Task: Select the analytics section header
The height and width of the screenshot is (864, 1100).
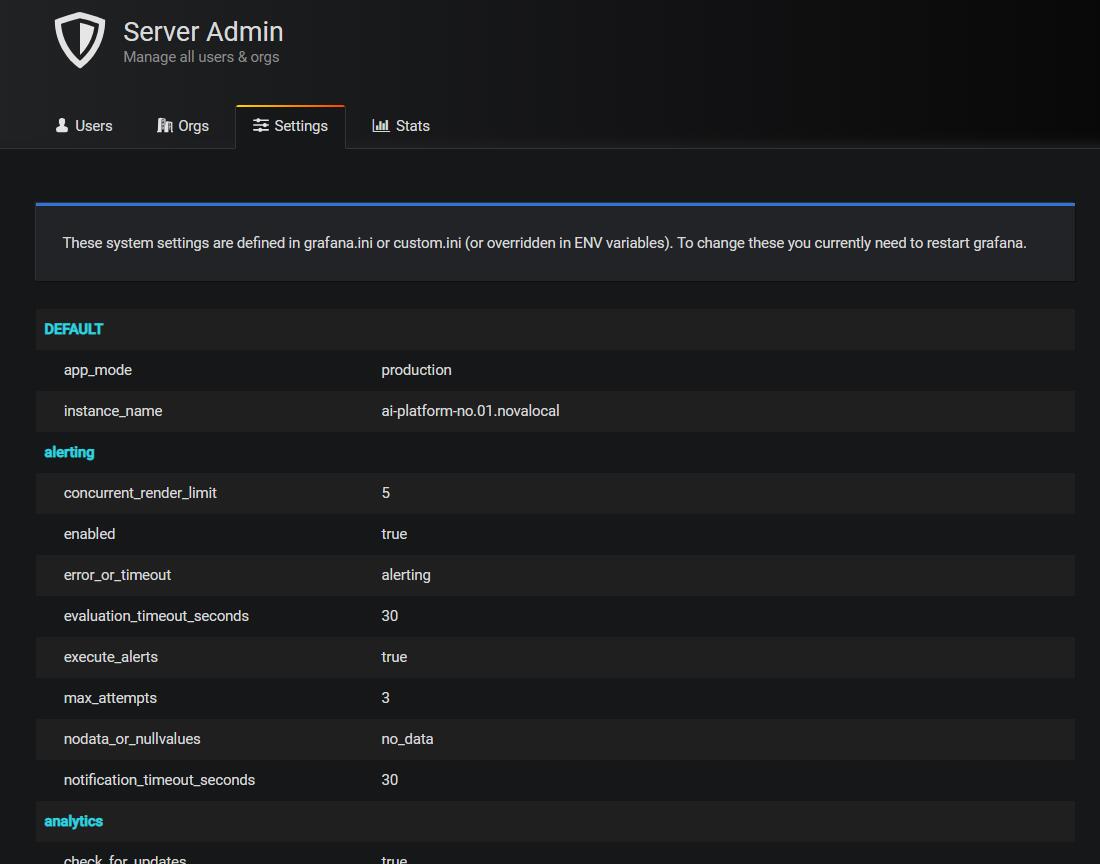Action: pos(73,821)
